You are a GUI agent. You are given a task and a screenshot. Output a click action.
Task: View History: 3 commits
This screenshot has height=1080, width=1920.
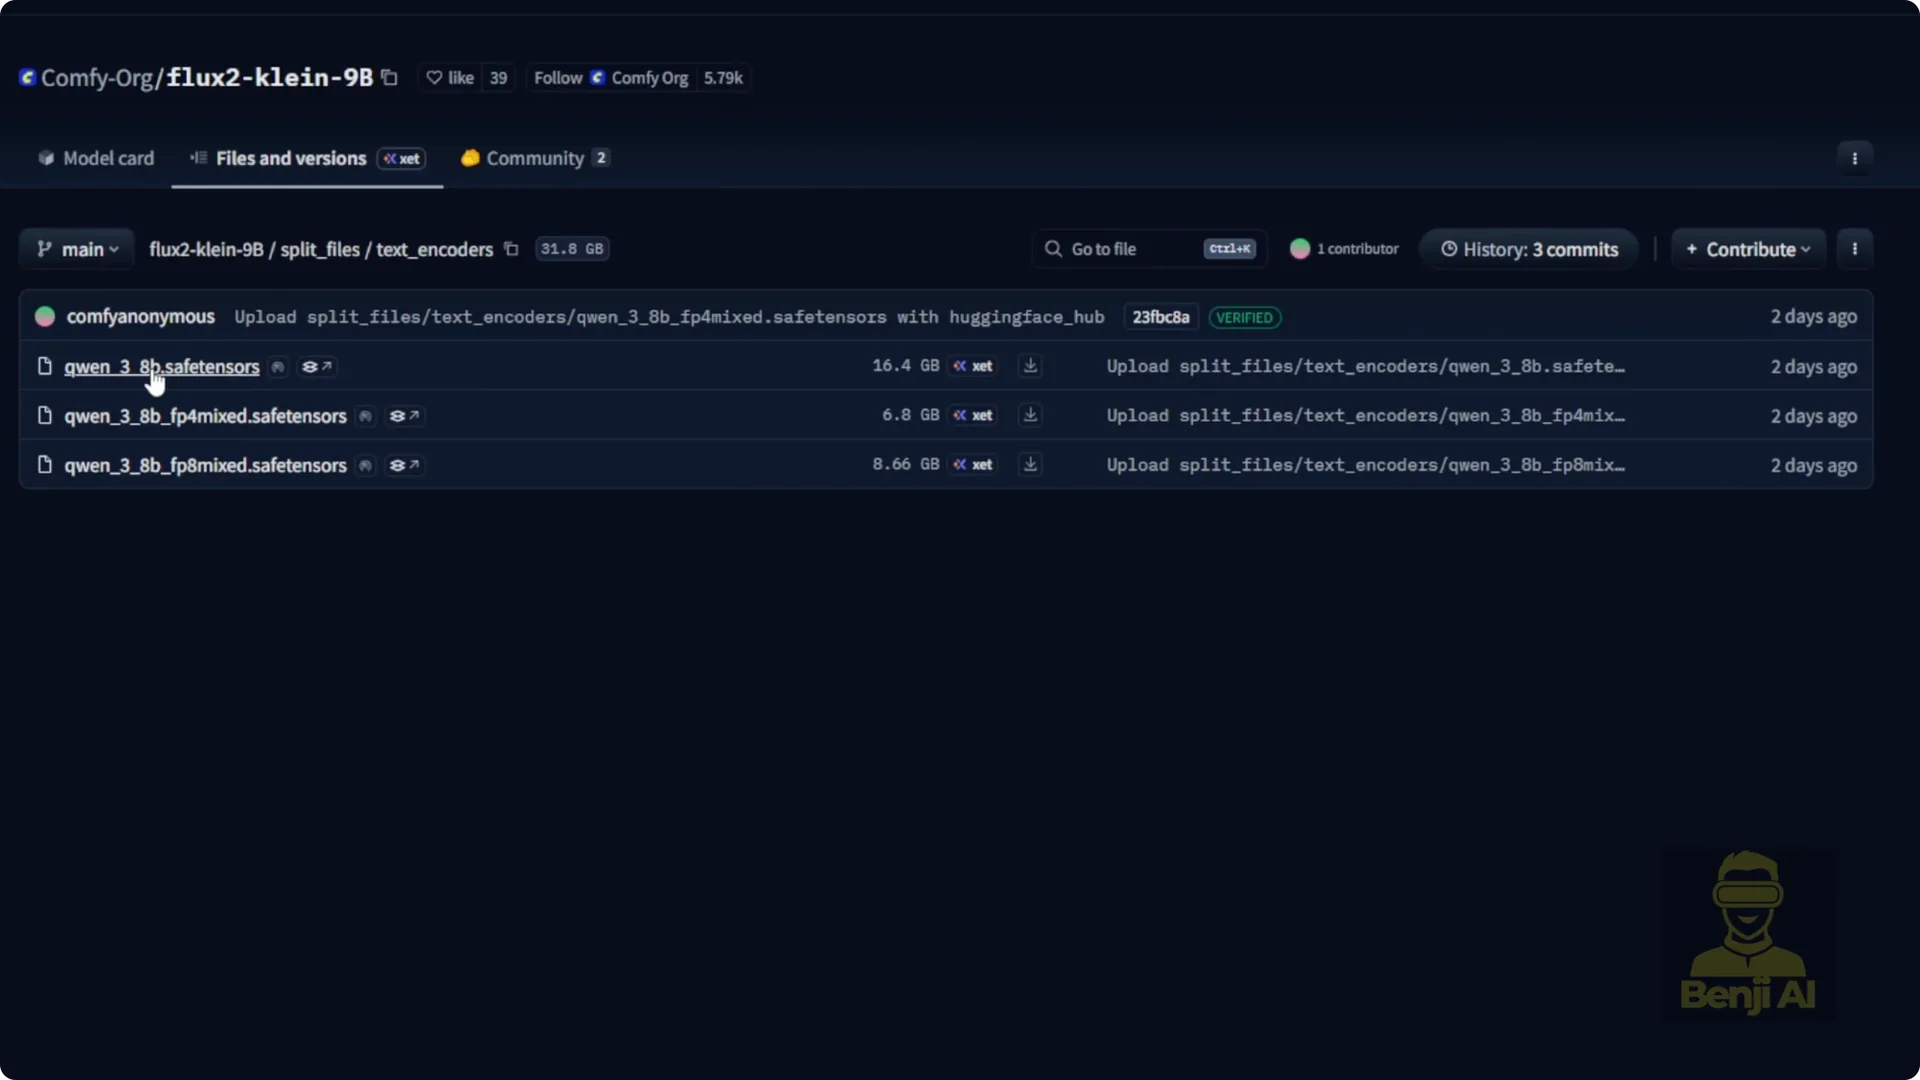[1528, 249]
